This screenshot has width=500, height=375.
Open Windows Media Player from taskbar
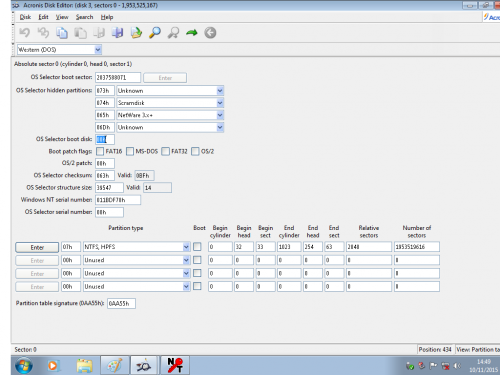(x=53, y=366)
